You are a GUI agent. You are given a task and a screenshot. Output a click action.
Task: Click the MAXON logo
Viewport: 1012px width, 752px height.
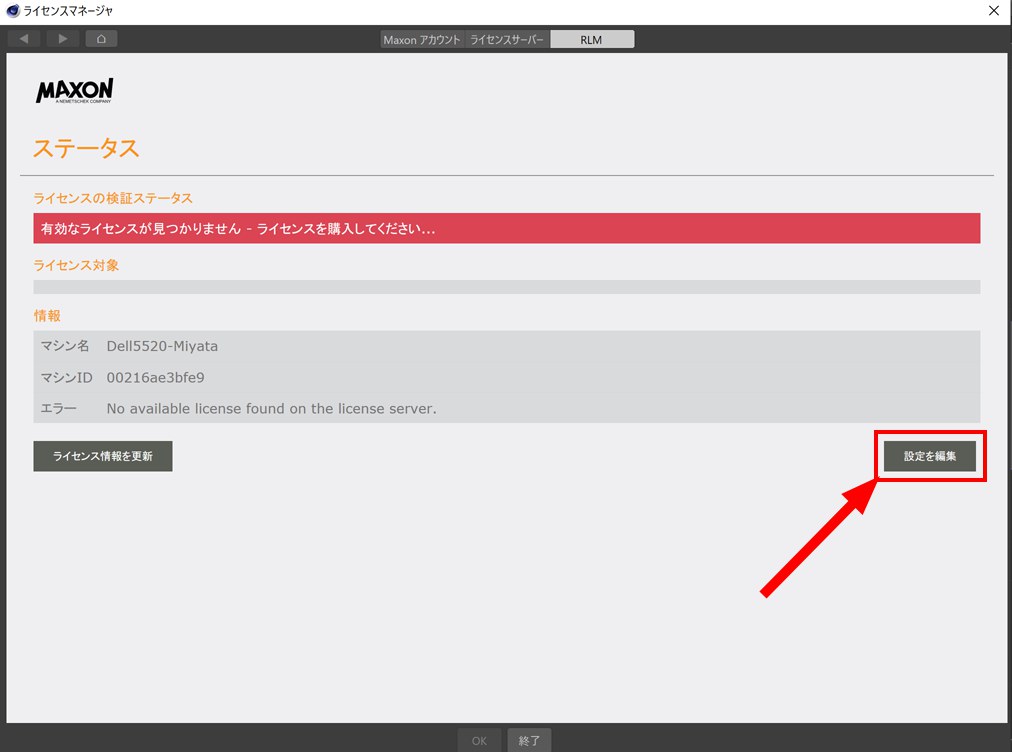pos(75,91)
